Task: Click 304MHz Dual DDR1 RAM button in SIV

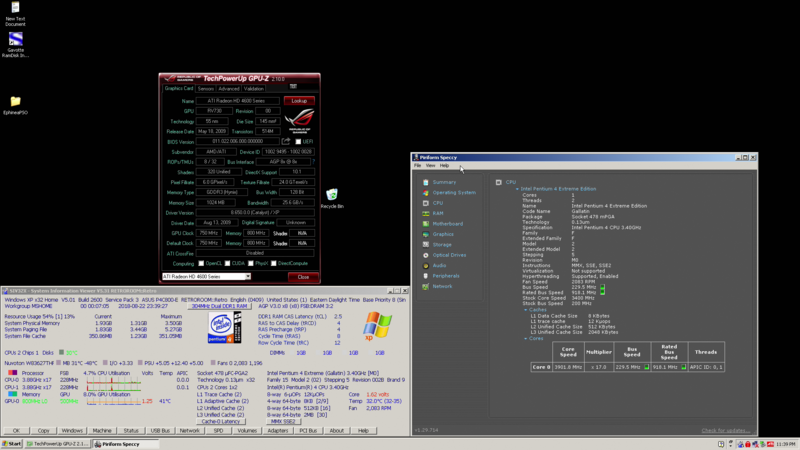Action: point(219,306)
